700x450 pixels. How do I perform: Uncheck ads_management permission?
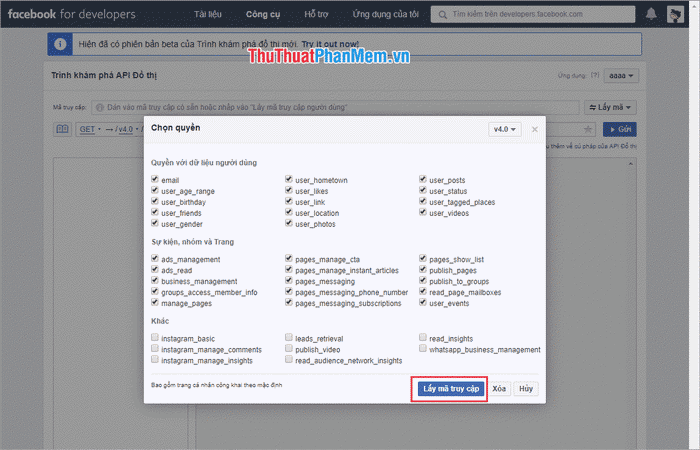155,258
